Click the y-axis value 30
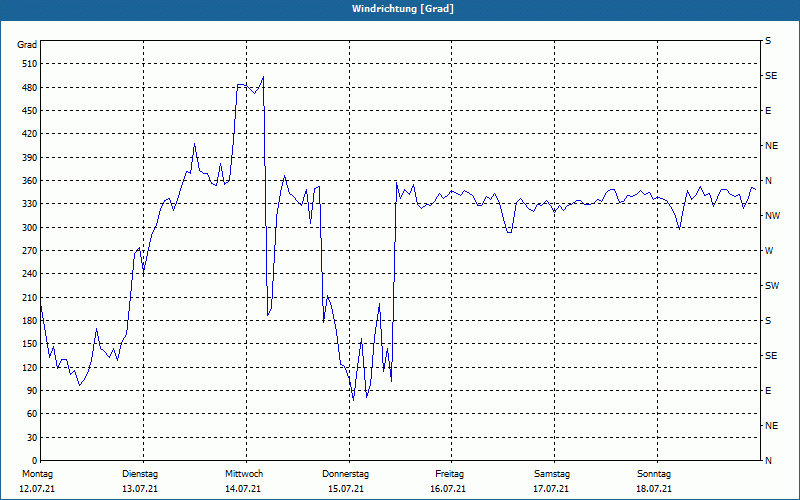 [x=32, y=438]
